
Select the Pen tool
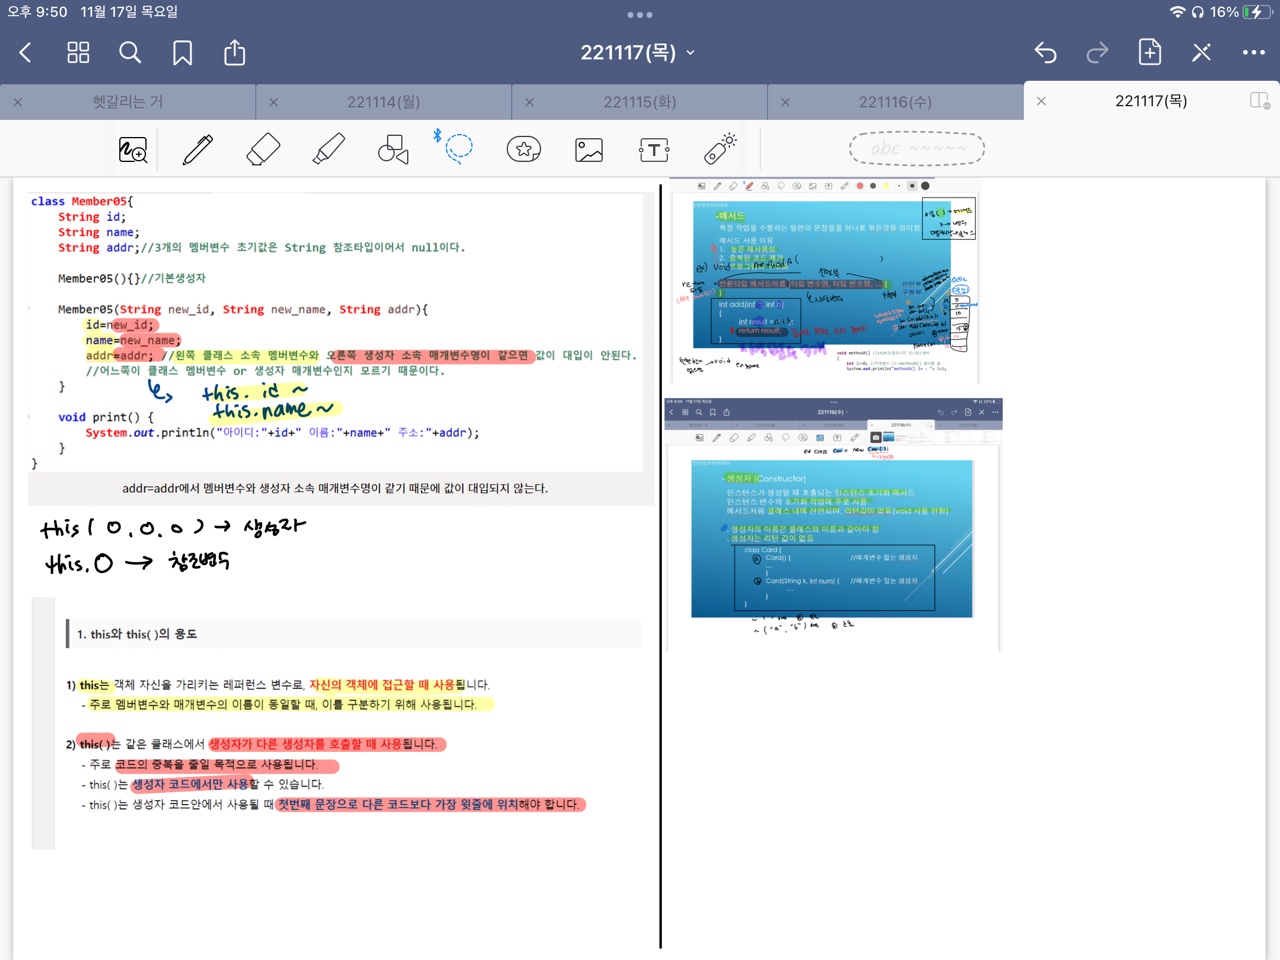point(198,150)
